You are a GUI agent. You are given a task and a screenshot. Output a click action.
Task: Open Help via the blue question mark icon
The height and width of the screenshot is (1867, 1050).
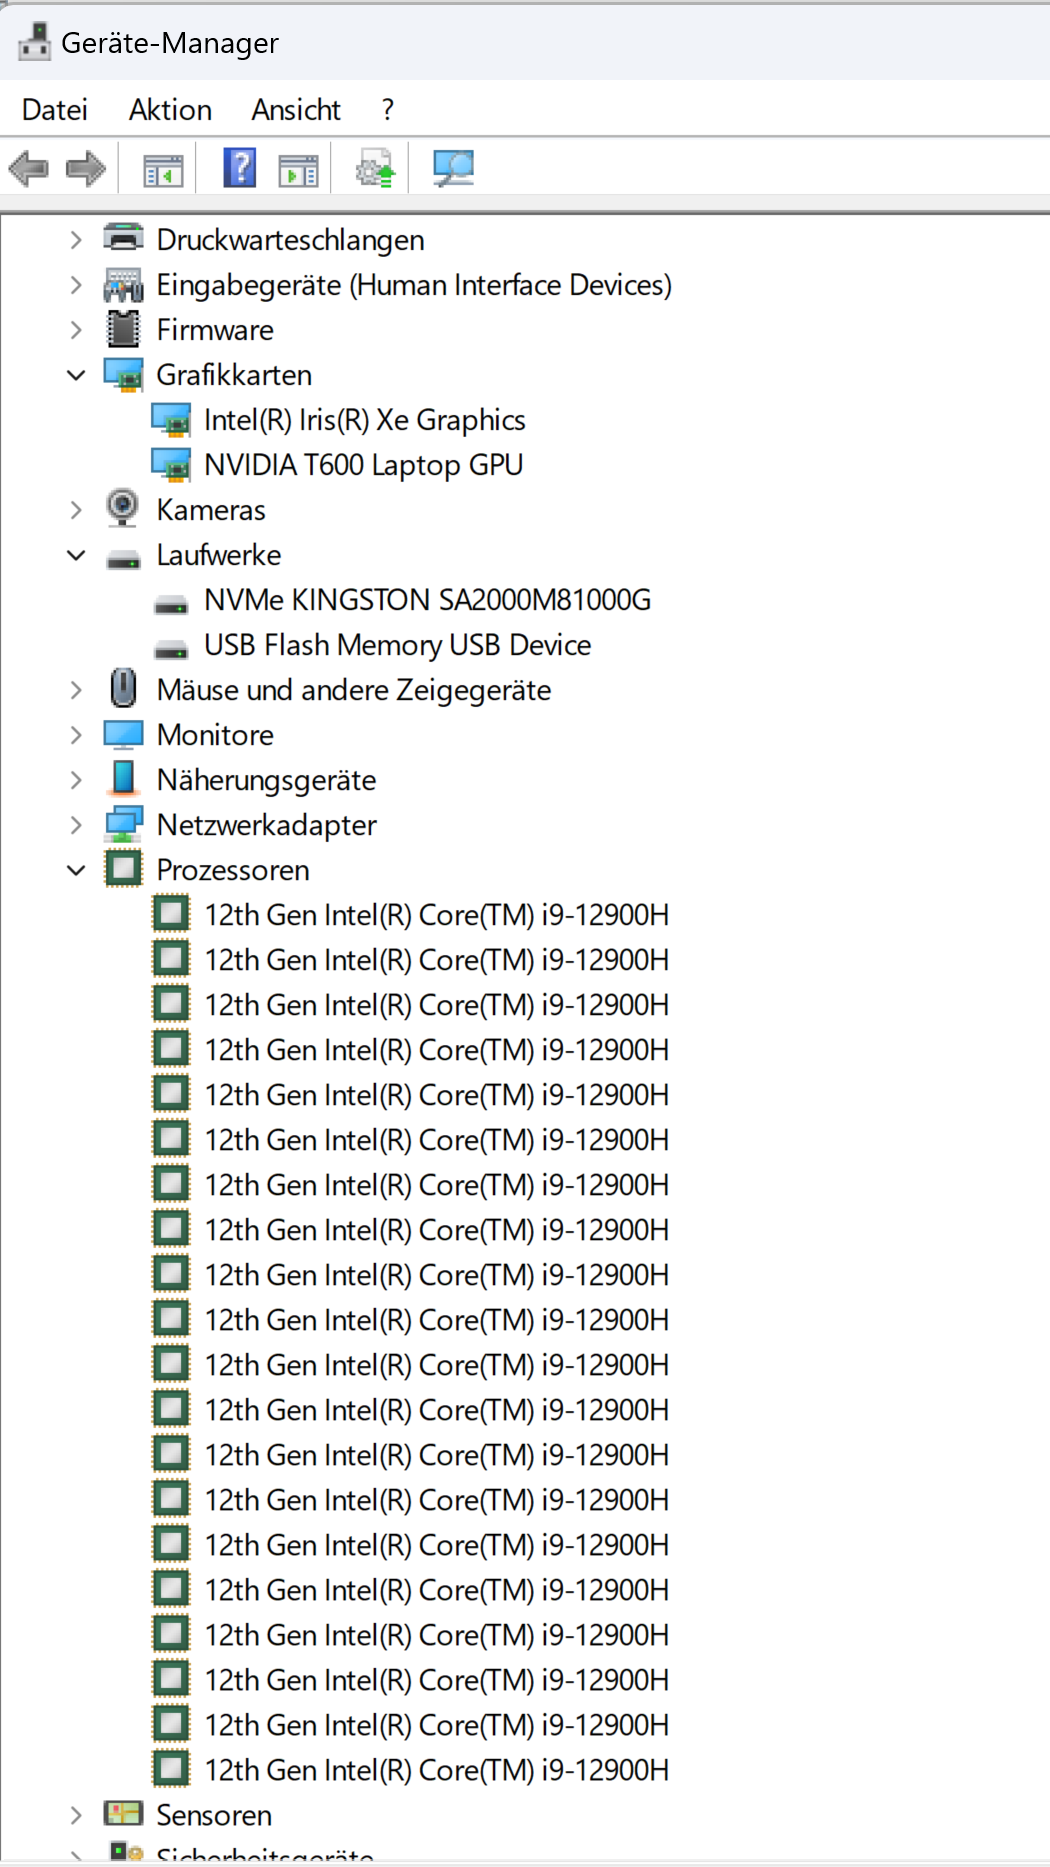(240, 168)
